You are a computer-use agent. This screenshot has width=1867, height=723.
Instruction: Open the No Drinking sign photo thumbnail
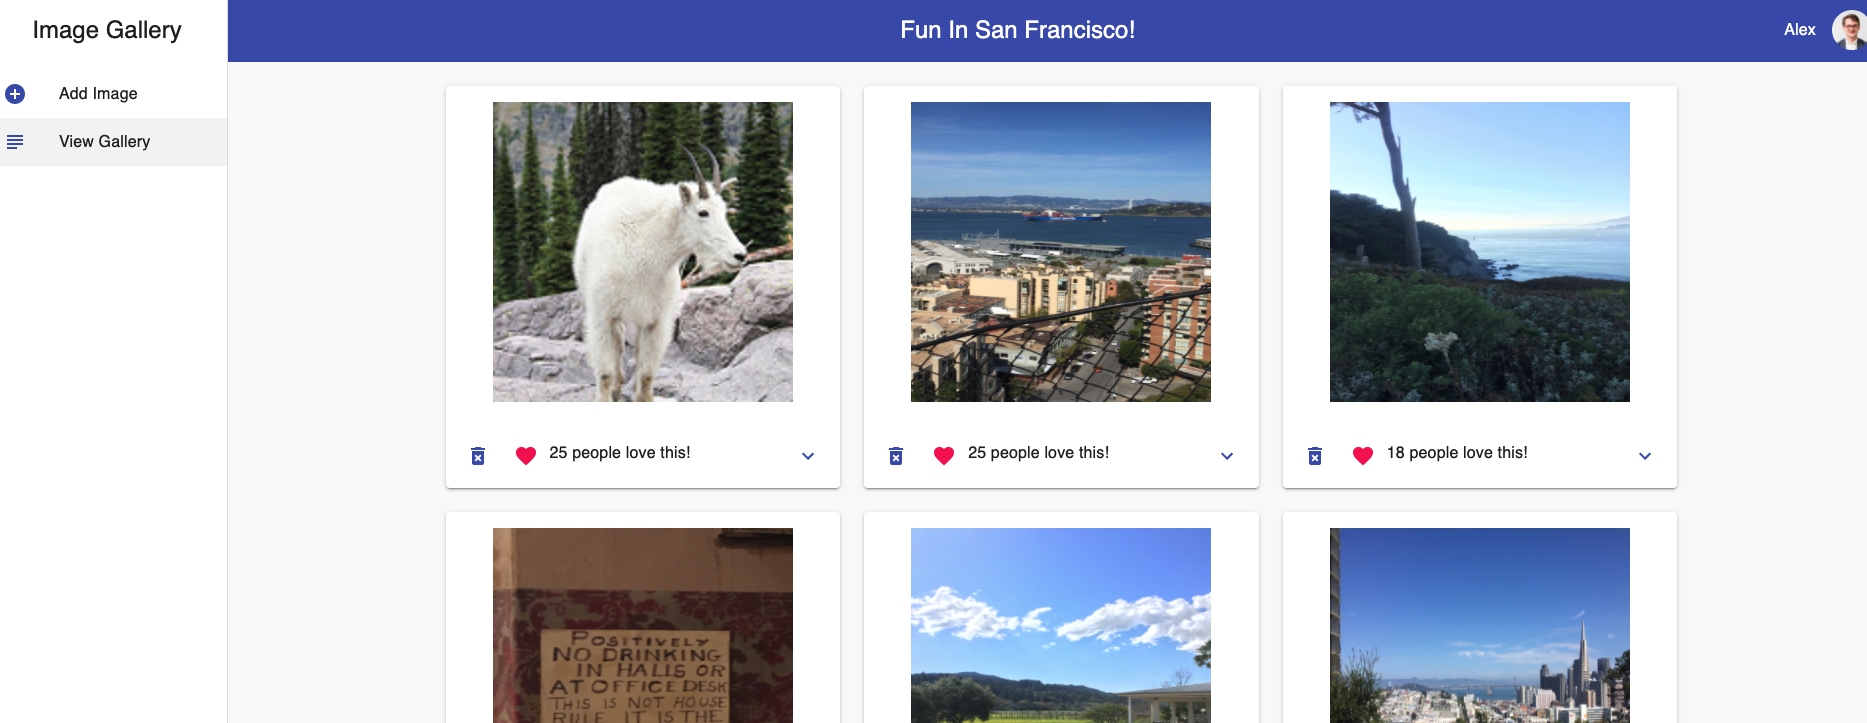tap(641, 625)
